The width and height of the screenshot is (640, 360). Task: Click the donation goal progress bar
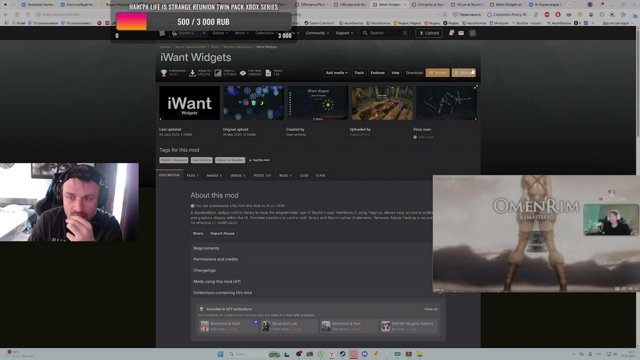(204, 22)
